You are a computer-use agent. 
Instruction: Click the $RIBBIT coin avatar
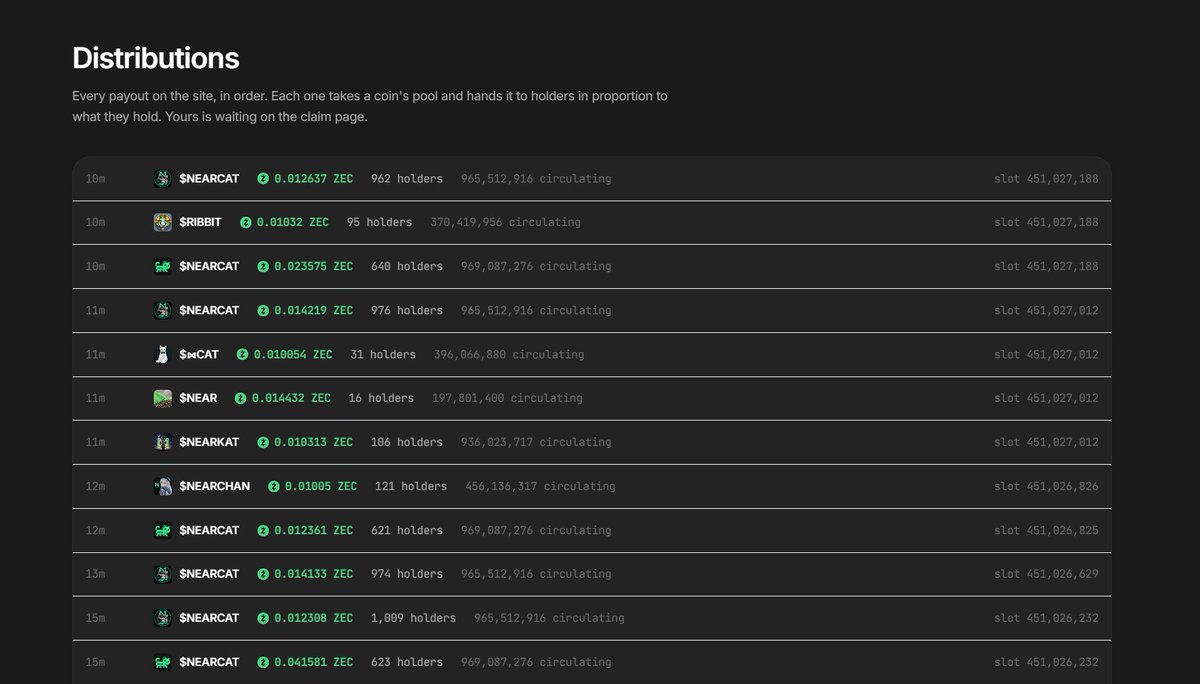163,222
